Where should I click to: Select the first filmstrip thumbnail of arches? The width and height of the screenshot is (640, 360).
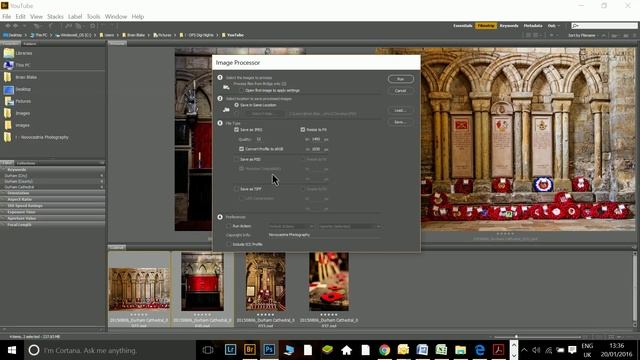coord(139,289)
